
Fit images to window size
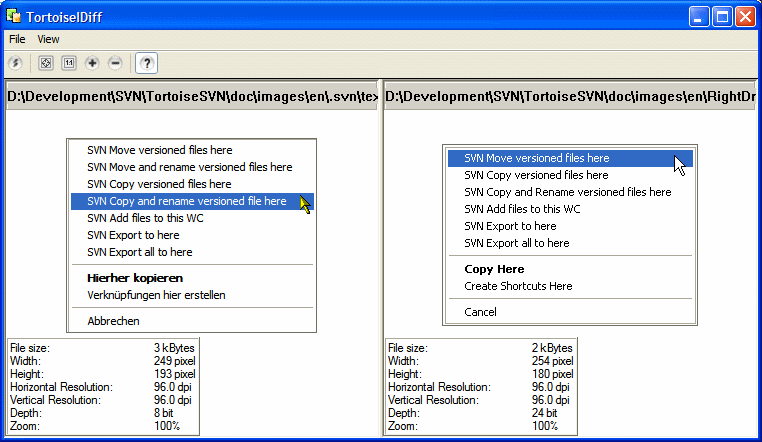click(x=45, y=63)
